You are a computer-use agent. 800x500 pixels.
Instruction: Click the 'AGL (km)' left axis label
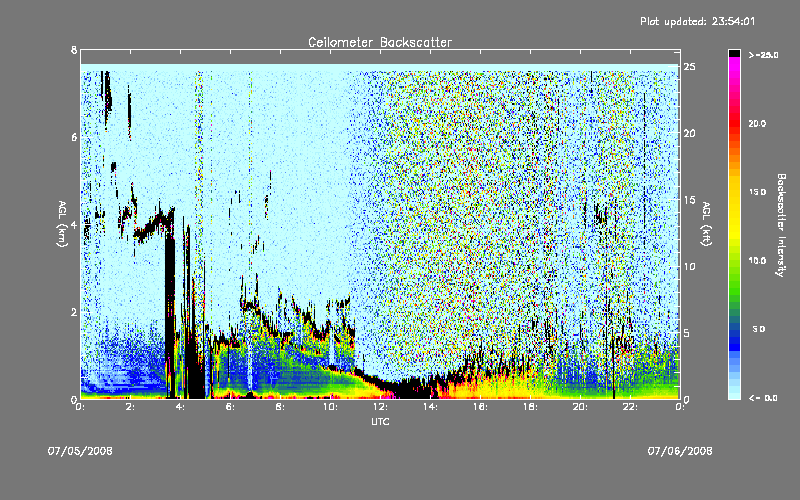coord(62,224)
